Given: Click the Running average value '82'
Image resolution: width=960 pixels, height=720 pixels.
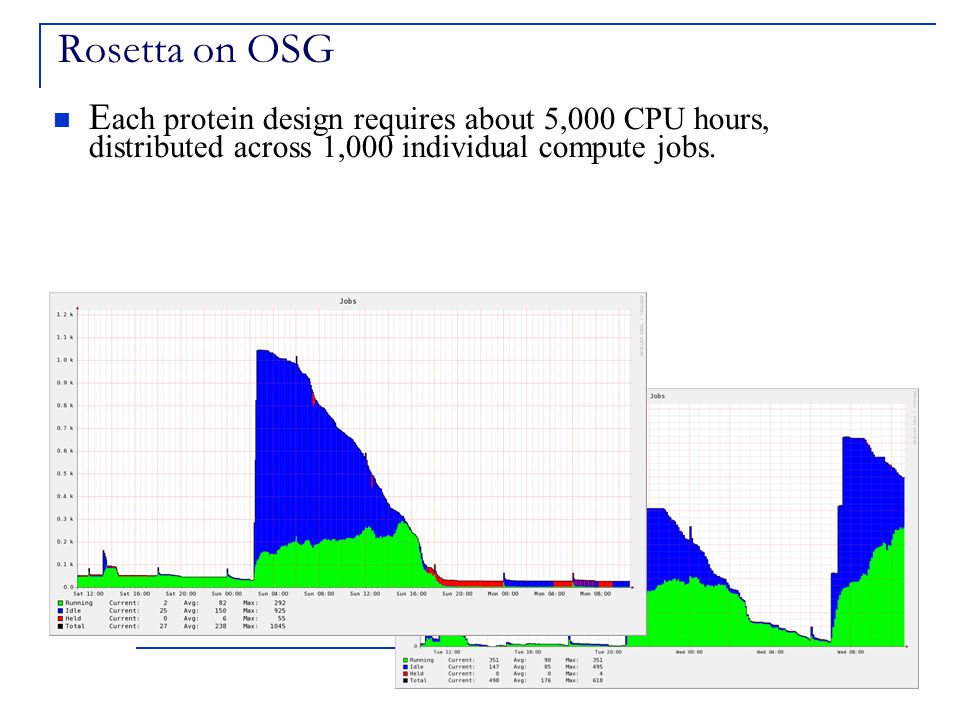Looking at the screenshot, I should click(x=223, y=603).
